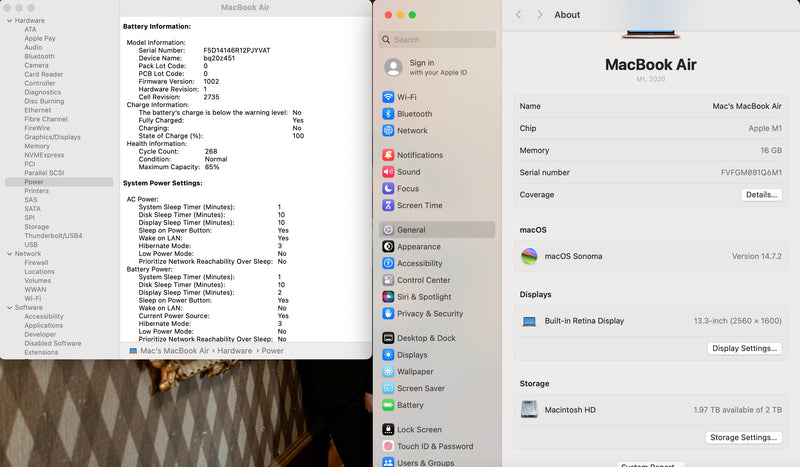The width and height of the screenshot is (800, 467).
Task: Collapse the Network tree section
Action: click(9, 254)
